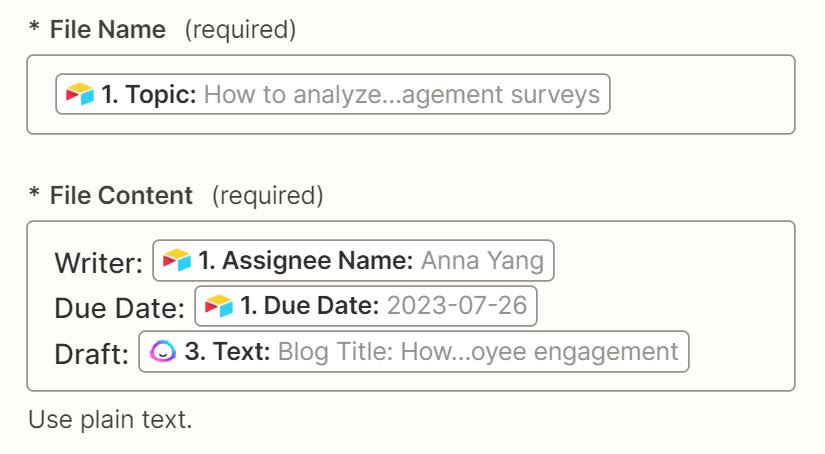Screen dimensions: 825x454
Task: Click '(required)' next to File Content
Action: (x=267, y=196)
